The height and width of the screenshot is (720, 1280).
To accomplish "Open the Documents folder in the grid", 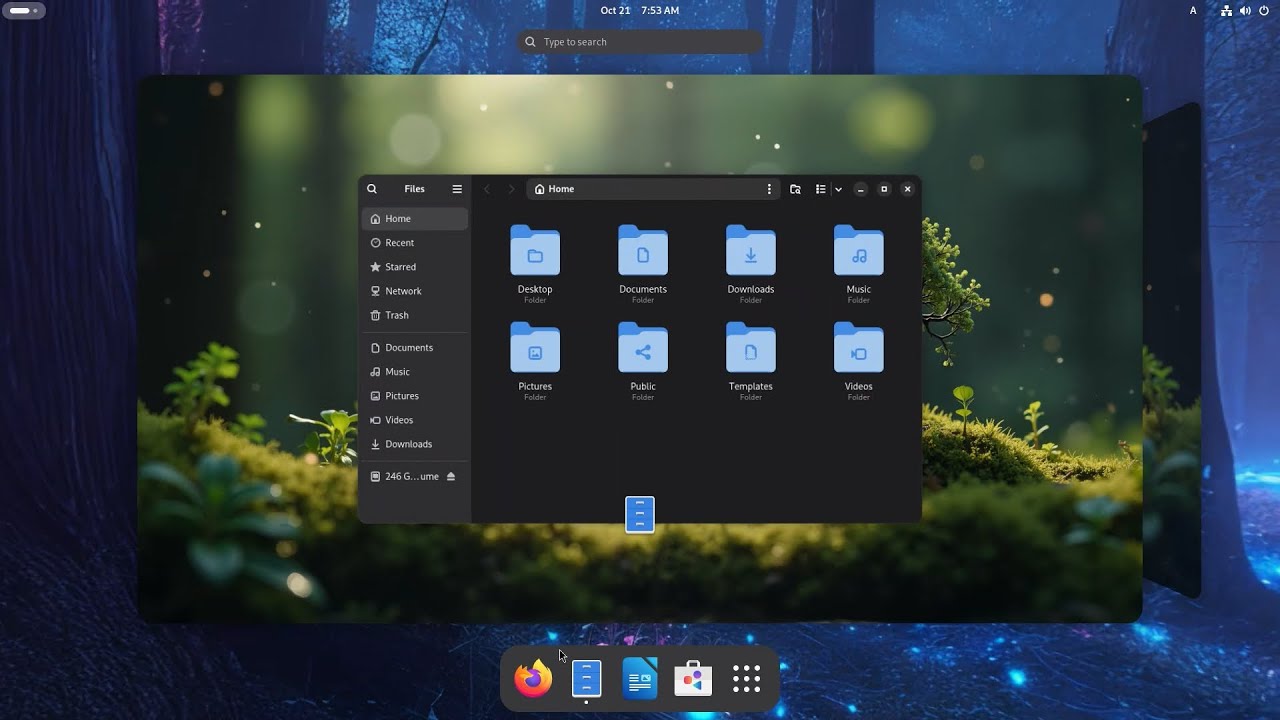I will (x=643, y=250).
